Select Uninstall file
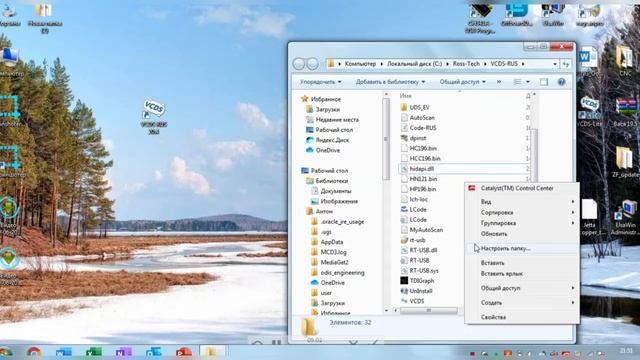This screenshot has width=640, height=360. pyautogui.click(x=421, y=291)
